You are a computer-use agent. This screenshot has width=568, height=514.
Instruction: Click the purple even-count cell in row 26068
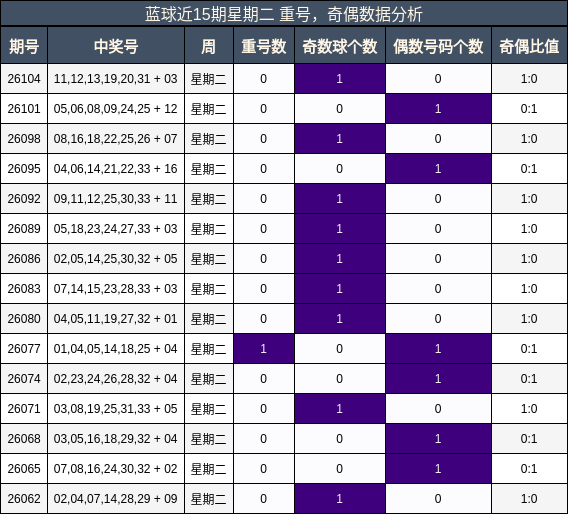tap(438, 439)
